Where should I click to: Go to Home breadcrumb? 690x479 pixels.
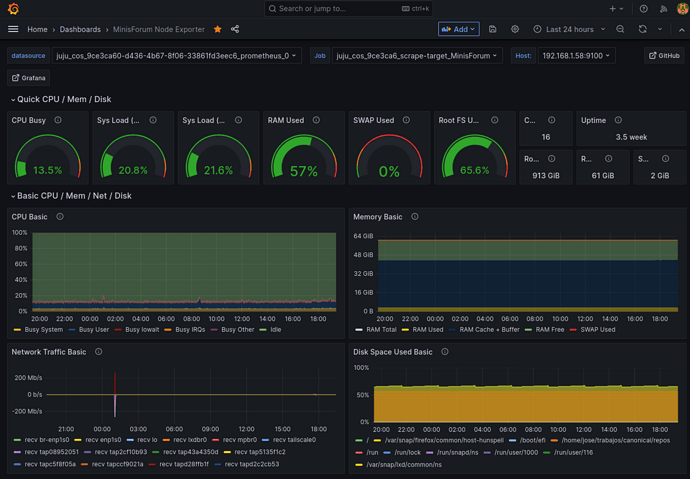37,29
